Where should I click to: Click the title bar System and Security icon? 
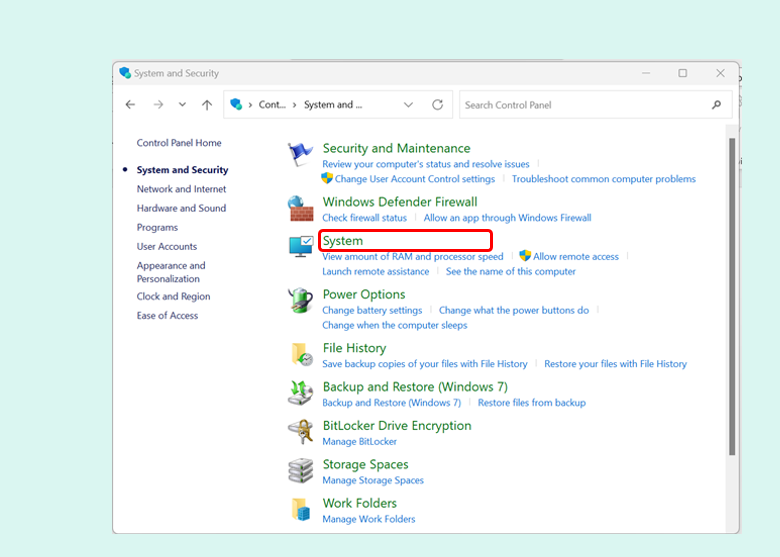coord(125,73)
